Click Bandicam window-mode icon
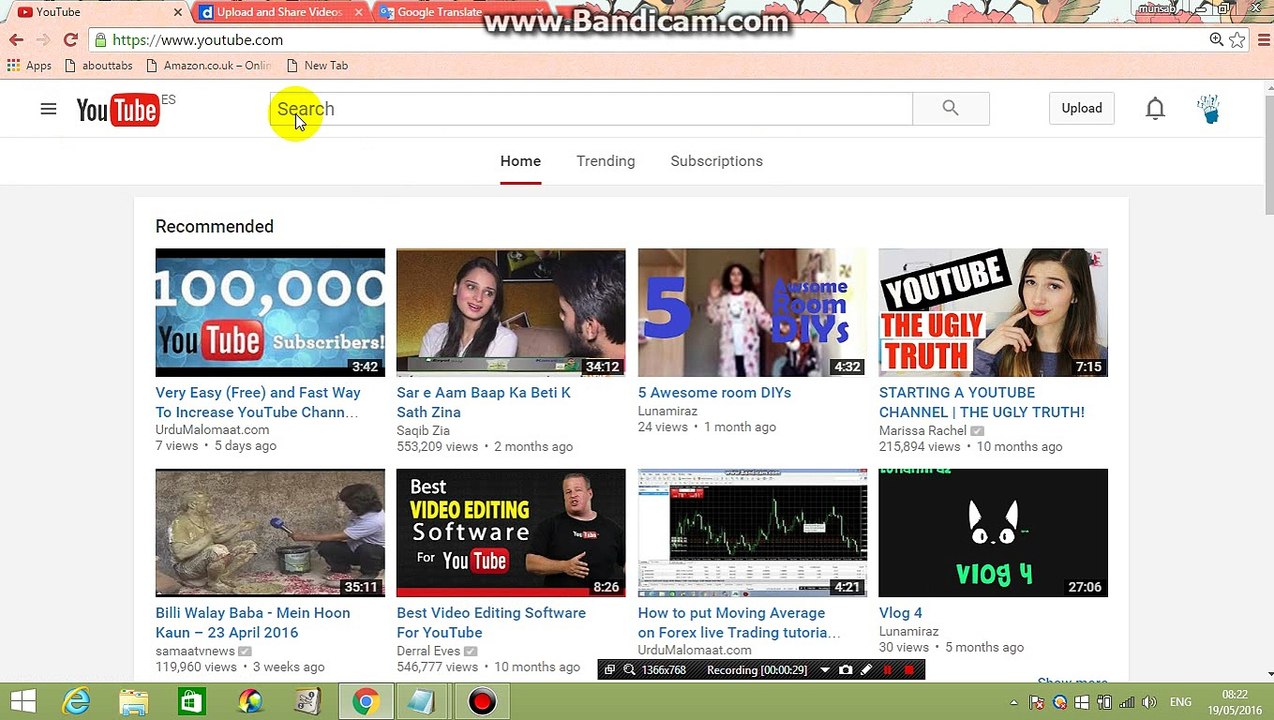 [609, 670]
